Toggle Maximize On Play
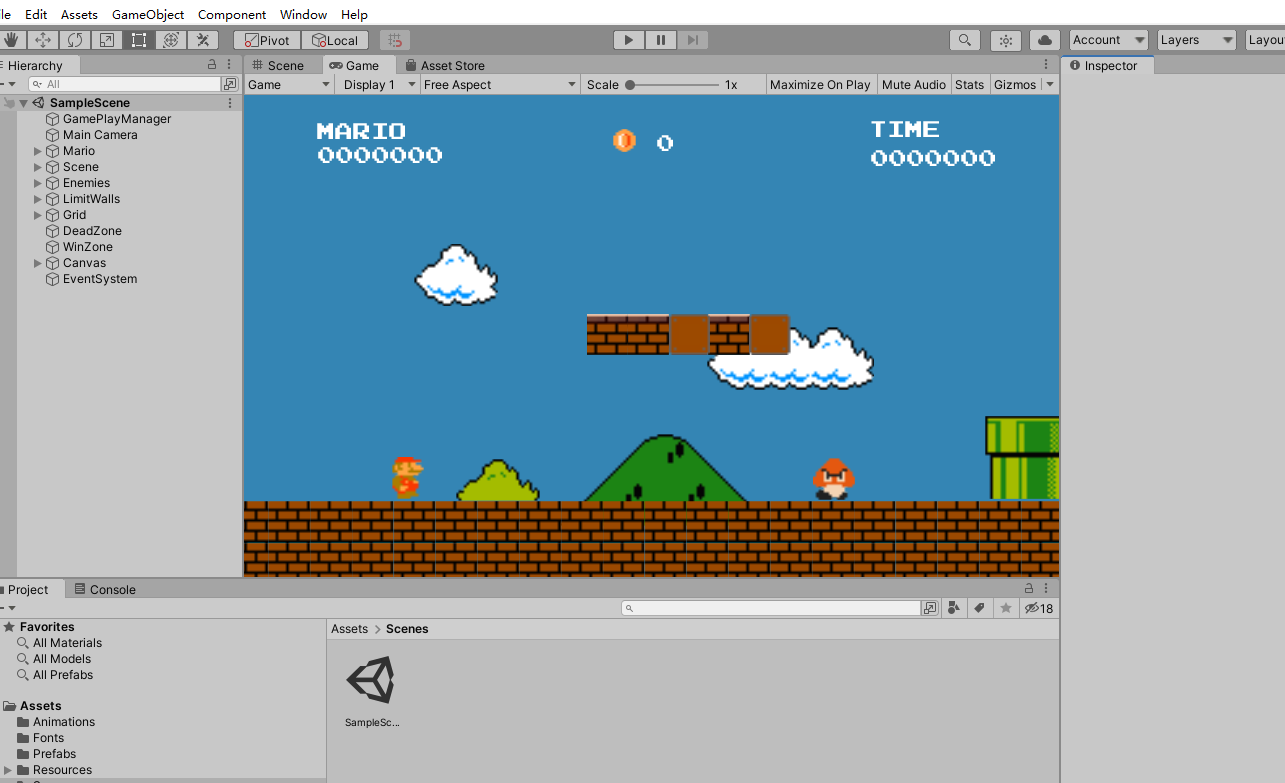The width and height of the screenshot is (1285, 783). coord(820,85)
